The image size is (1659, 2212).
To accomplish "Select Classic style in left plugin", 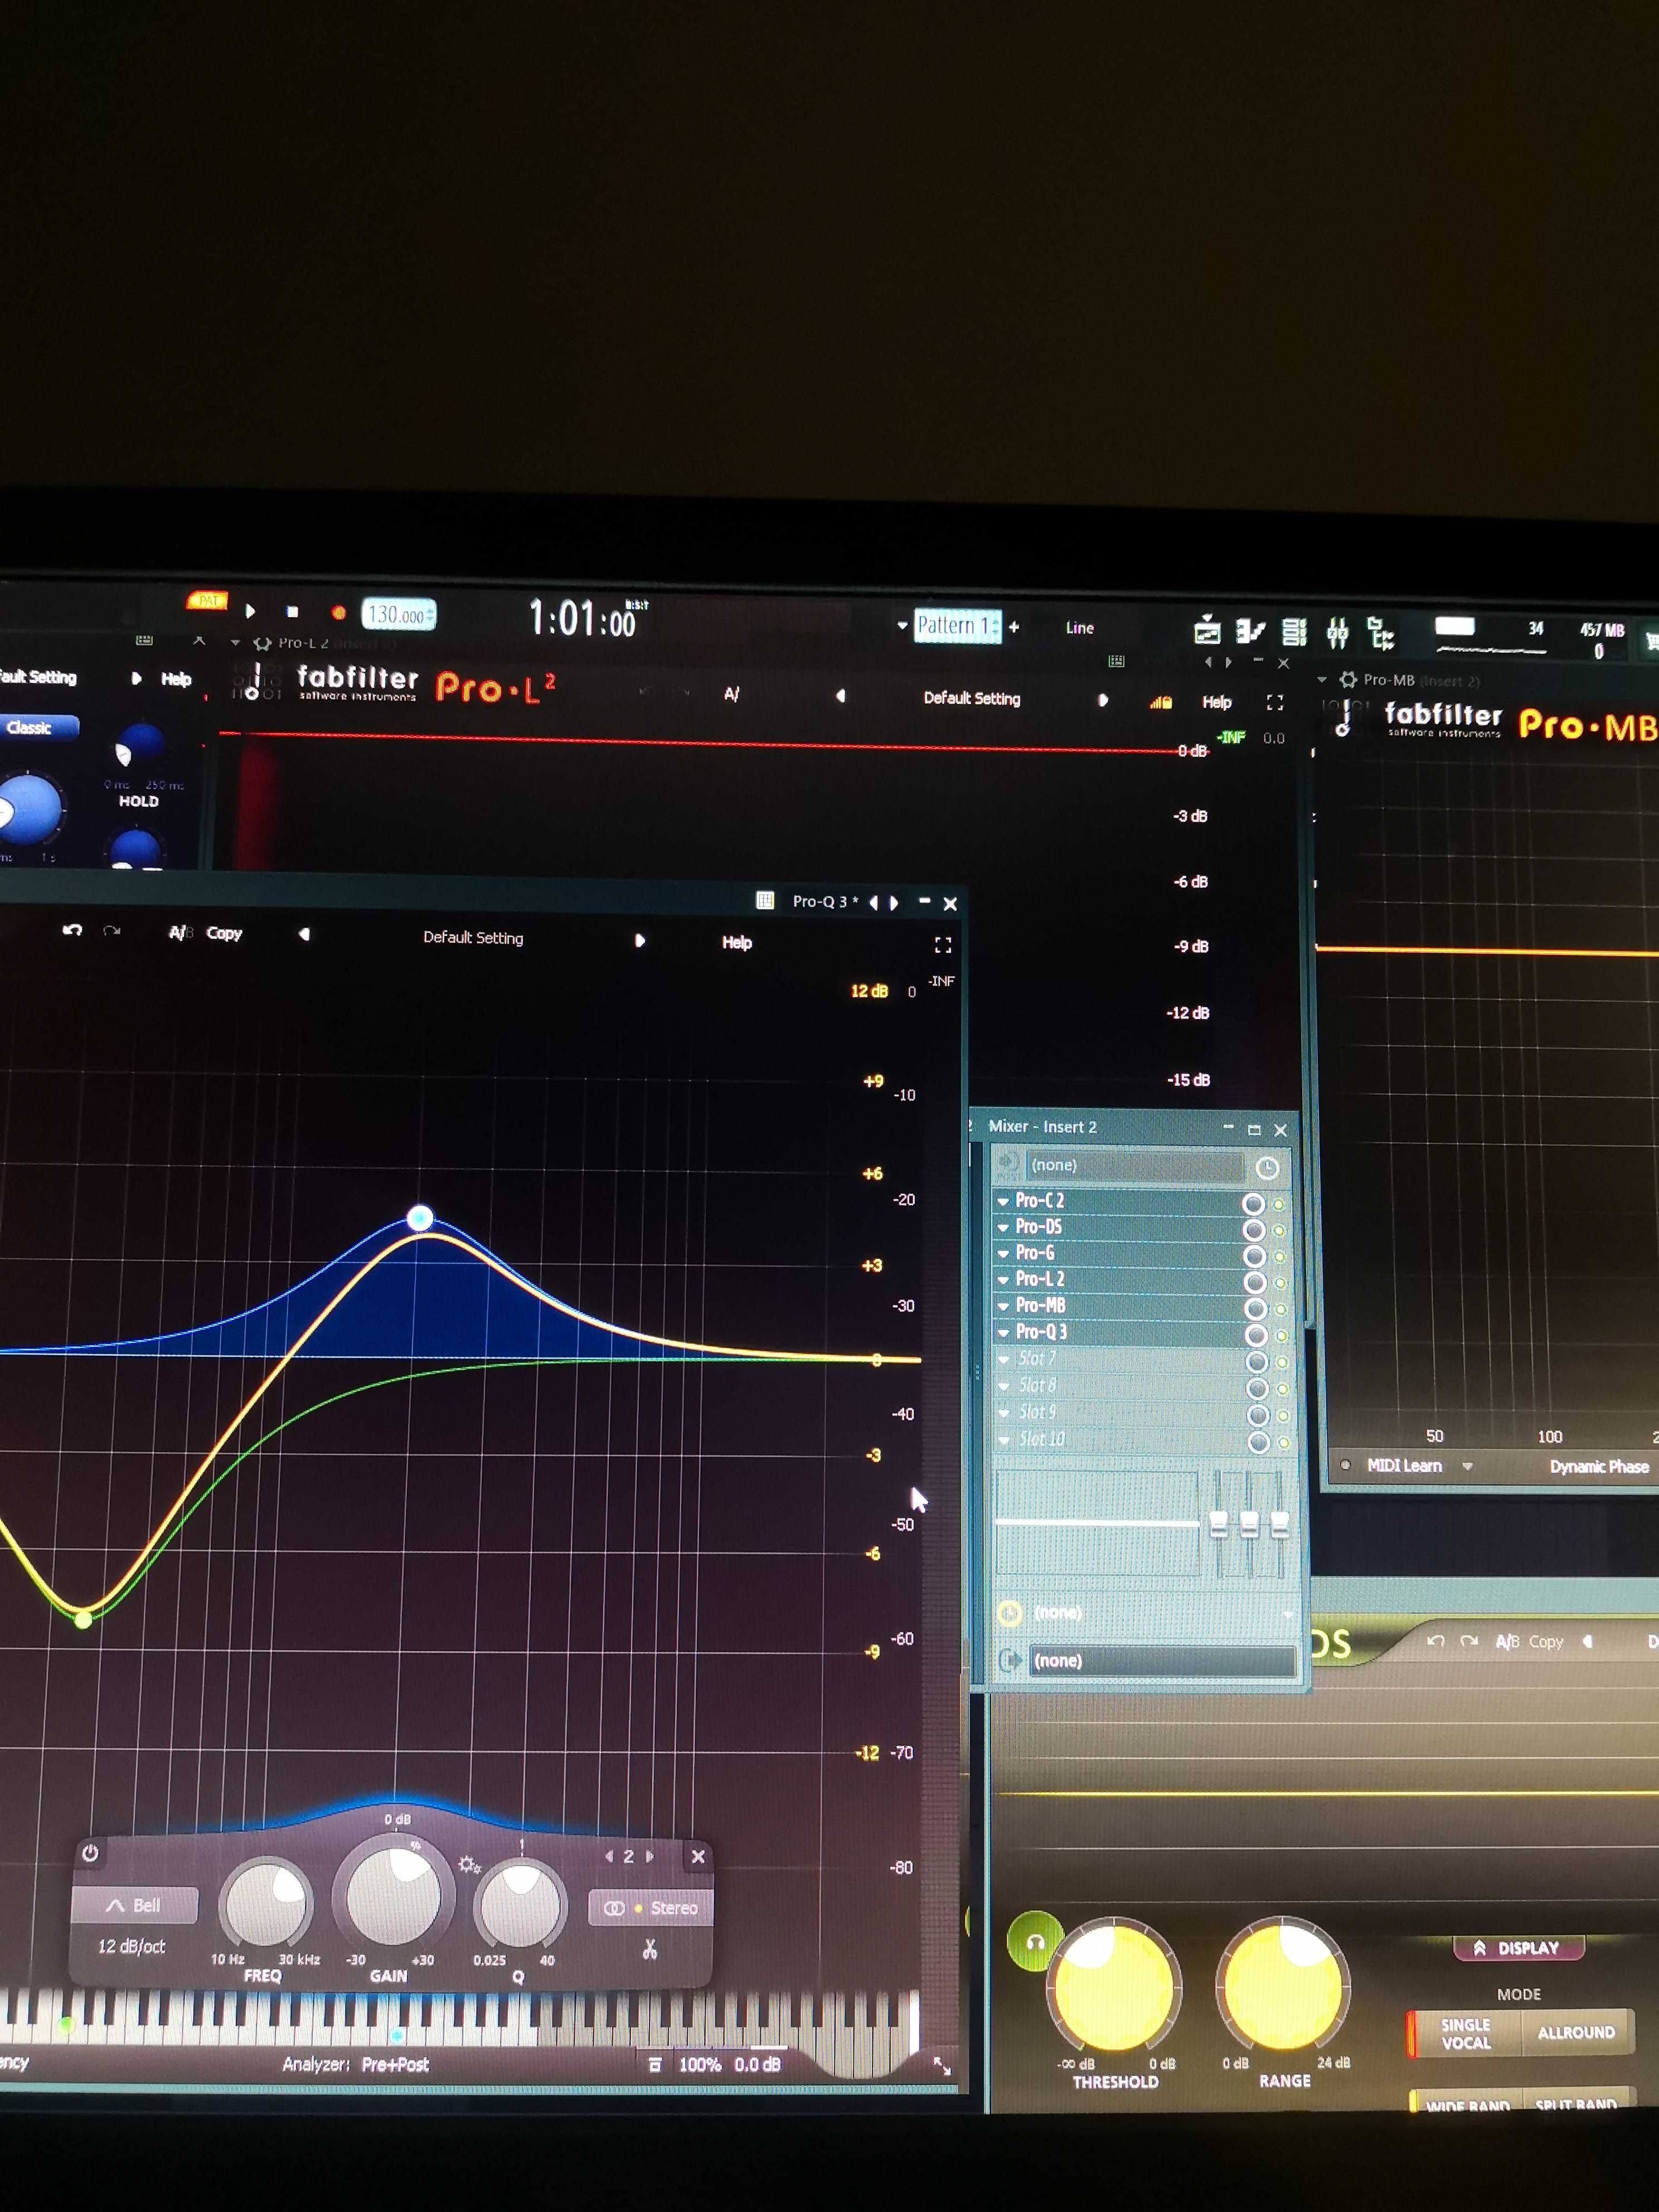I will point(30,727).
